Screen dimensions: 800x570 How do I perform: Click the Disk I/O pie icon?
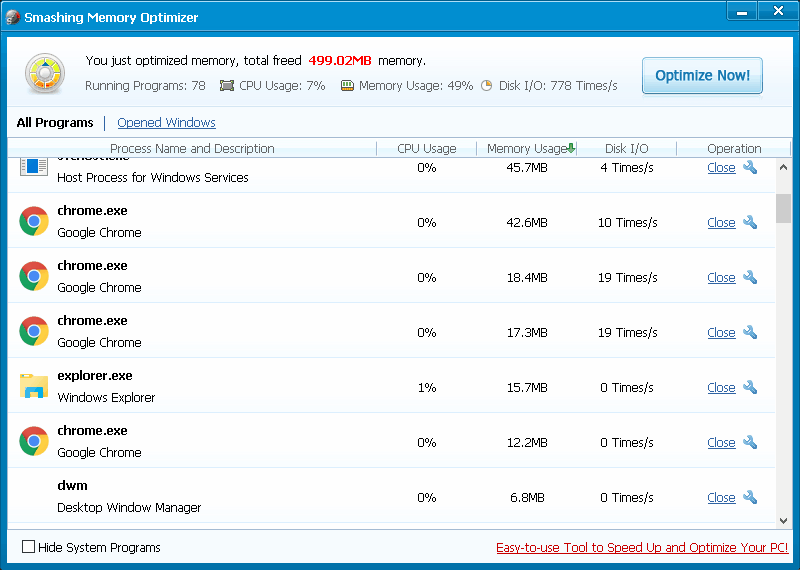pos(487,86)
